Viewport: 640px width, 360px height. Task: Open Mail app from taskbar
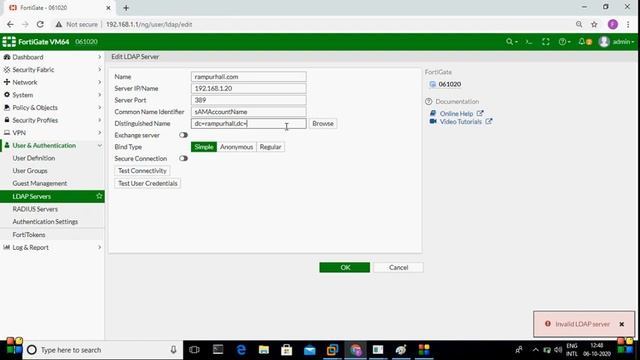click(310, 350)
